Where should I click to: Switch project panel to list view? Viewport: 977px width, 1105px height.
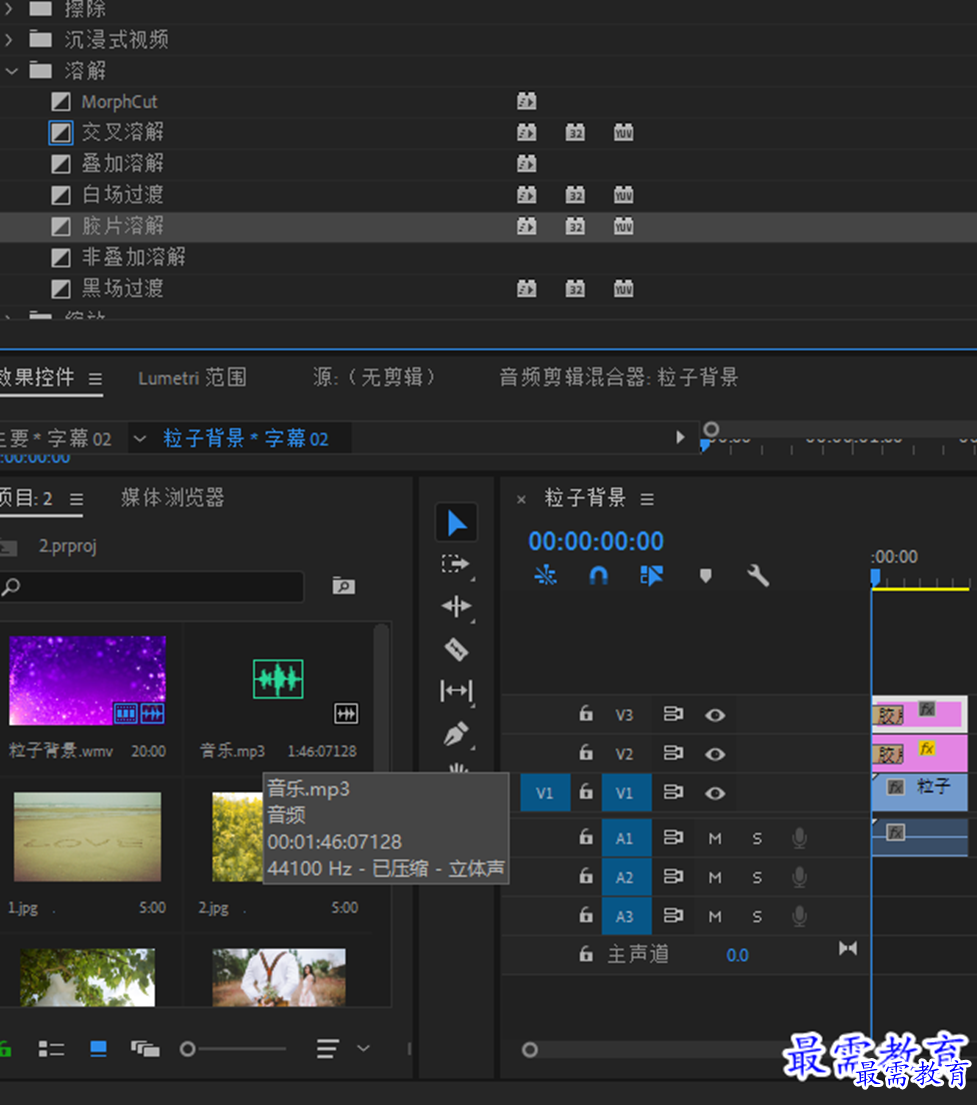pos(51,1049)
